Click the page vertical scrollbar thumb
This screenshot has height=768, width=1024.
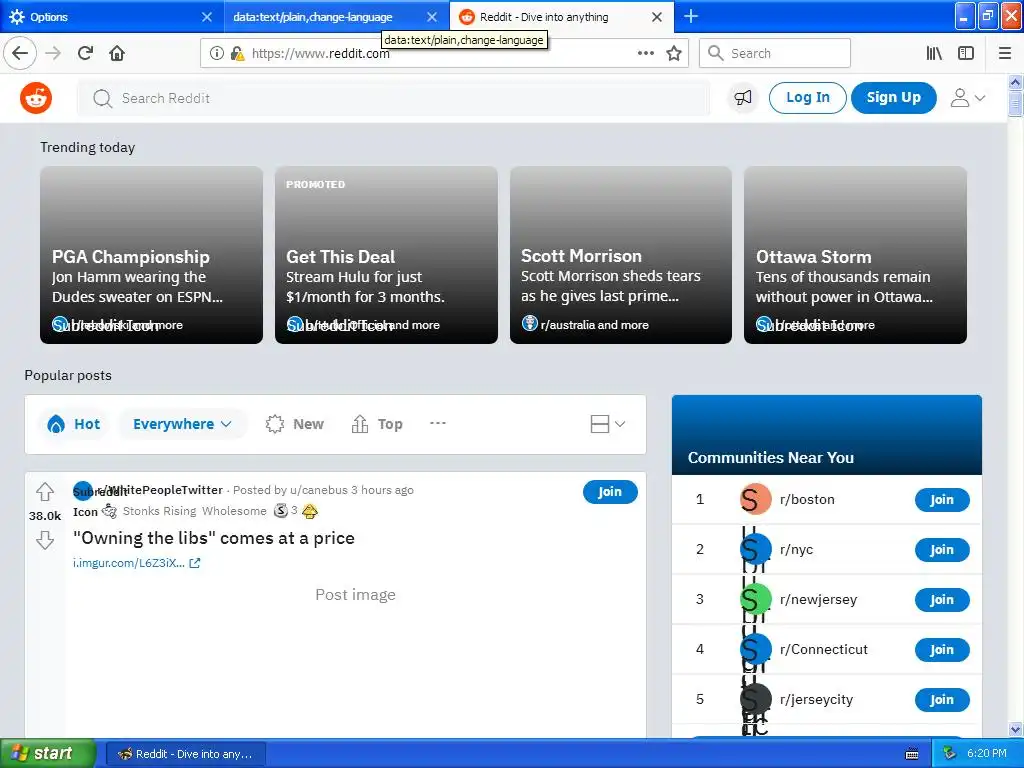coord(1015,103)
